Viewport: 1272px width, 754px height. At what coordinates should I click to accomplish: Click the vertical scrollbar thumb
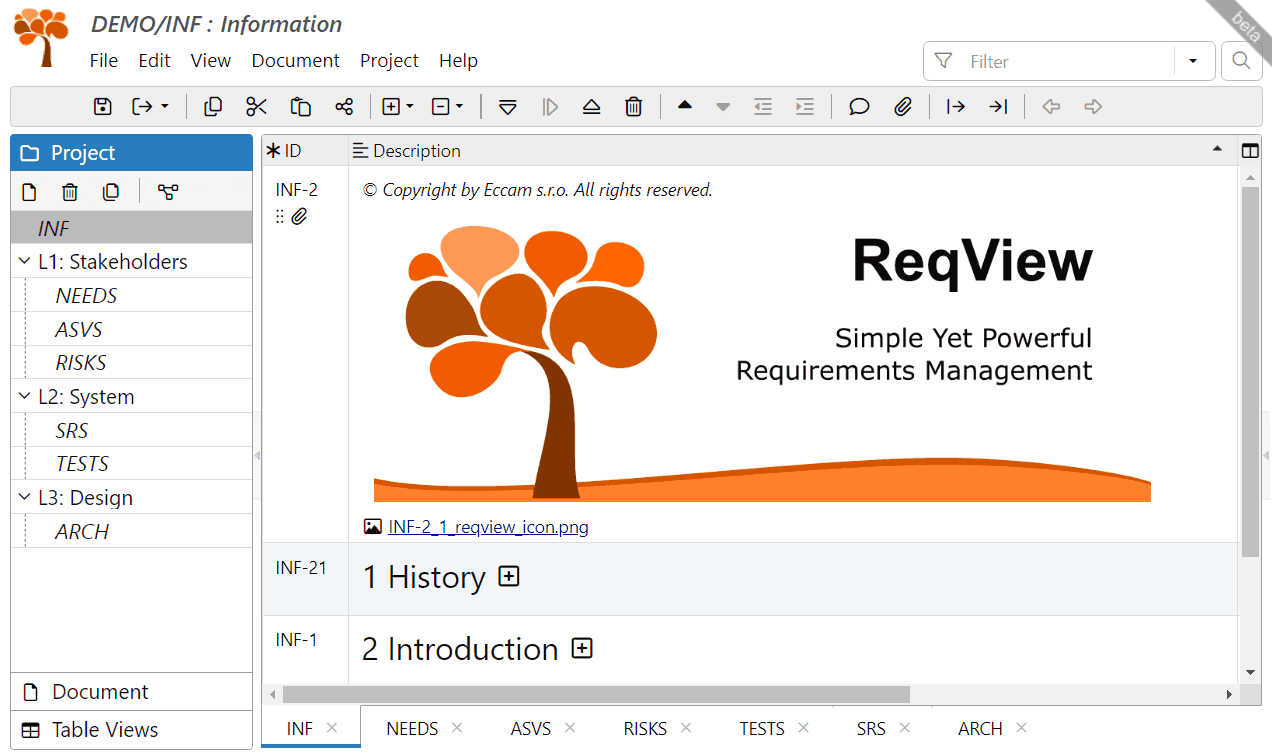coord(1250,372)
